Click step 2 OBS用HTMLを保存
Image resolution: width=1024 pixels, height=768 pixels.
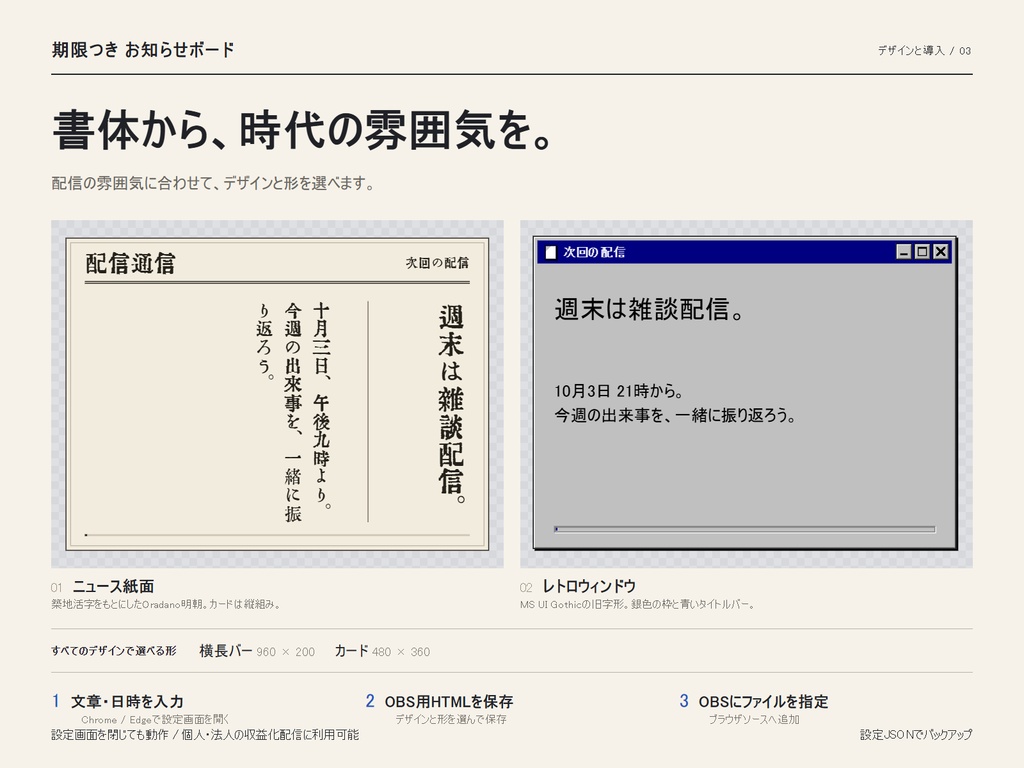440,702
